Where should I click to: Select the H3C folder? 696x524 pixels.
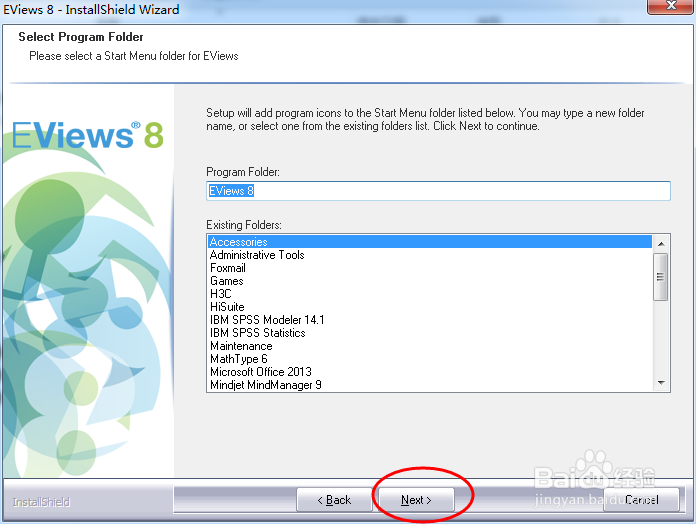pos(430,294)
